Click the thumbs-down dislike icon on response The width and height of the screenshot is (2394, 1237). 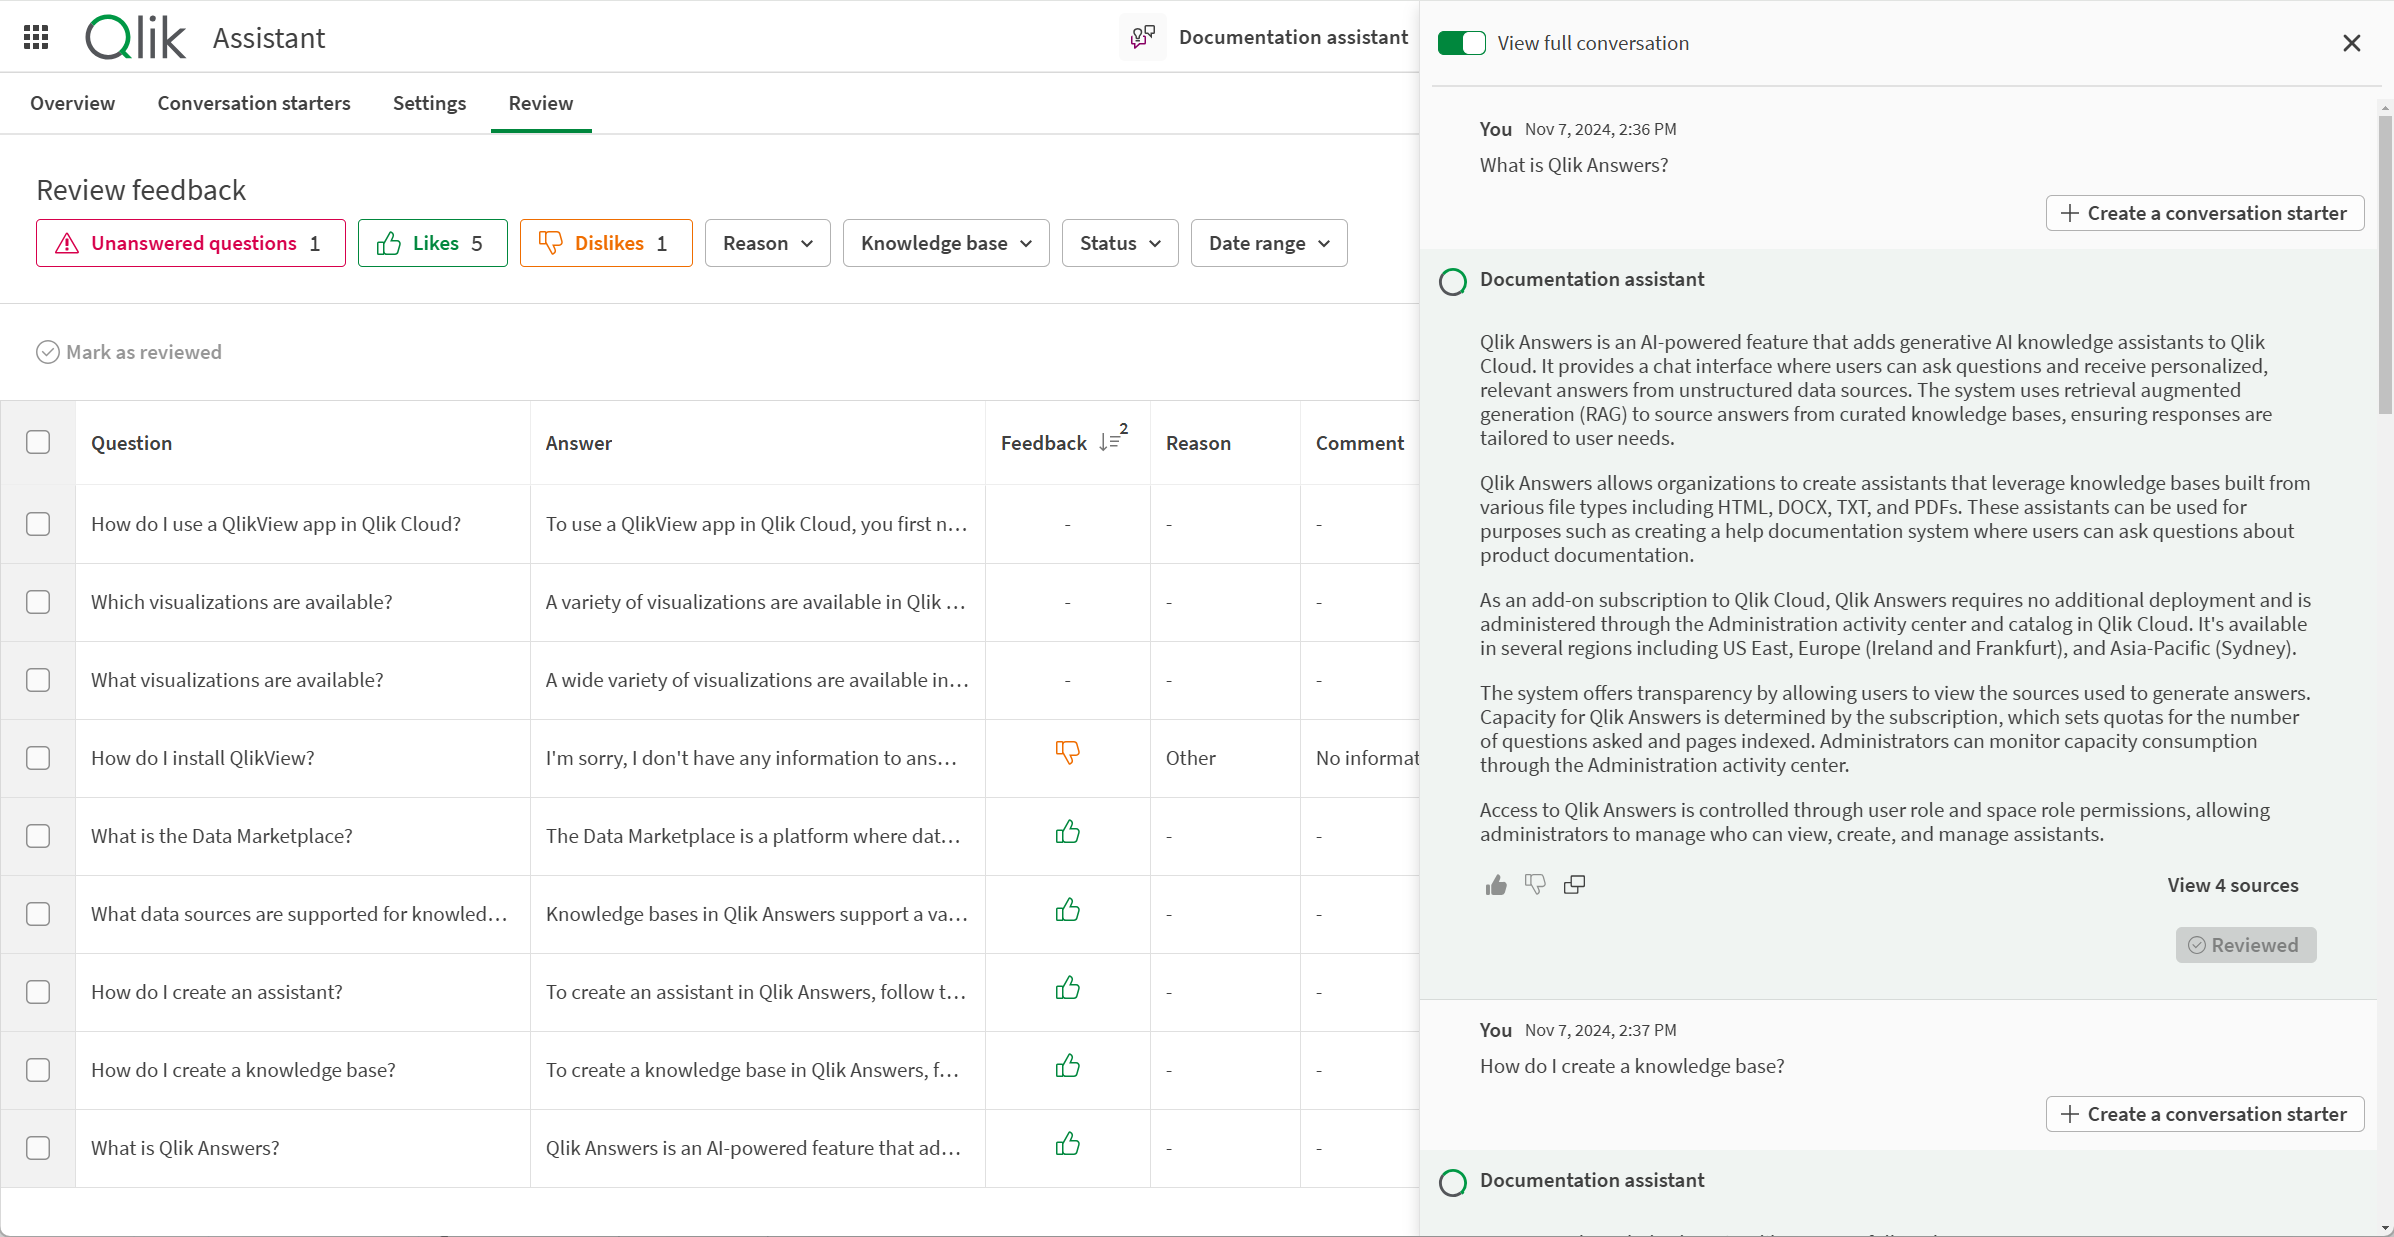[1534, 882]
